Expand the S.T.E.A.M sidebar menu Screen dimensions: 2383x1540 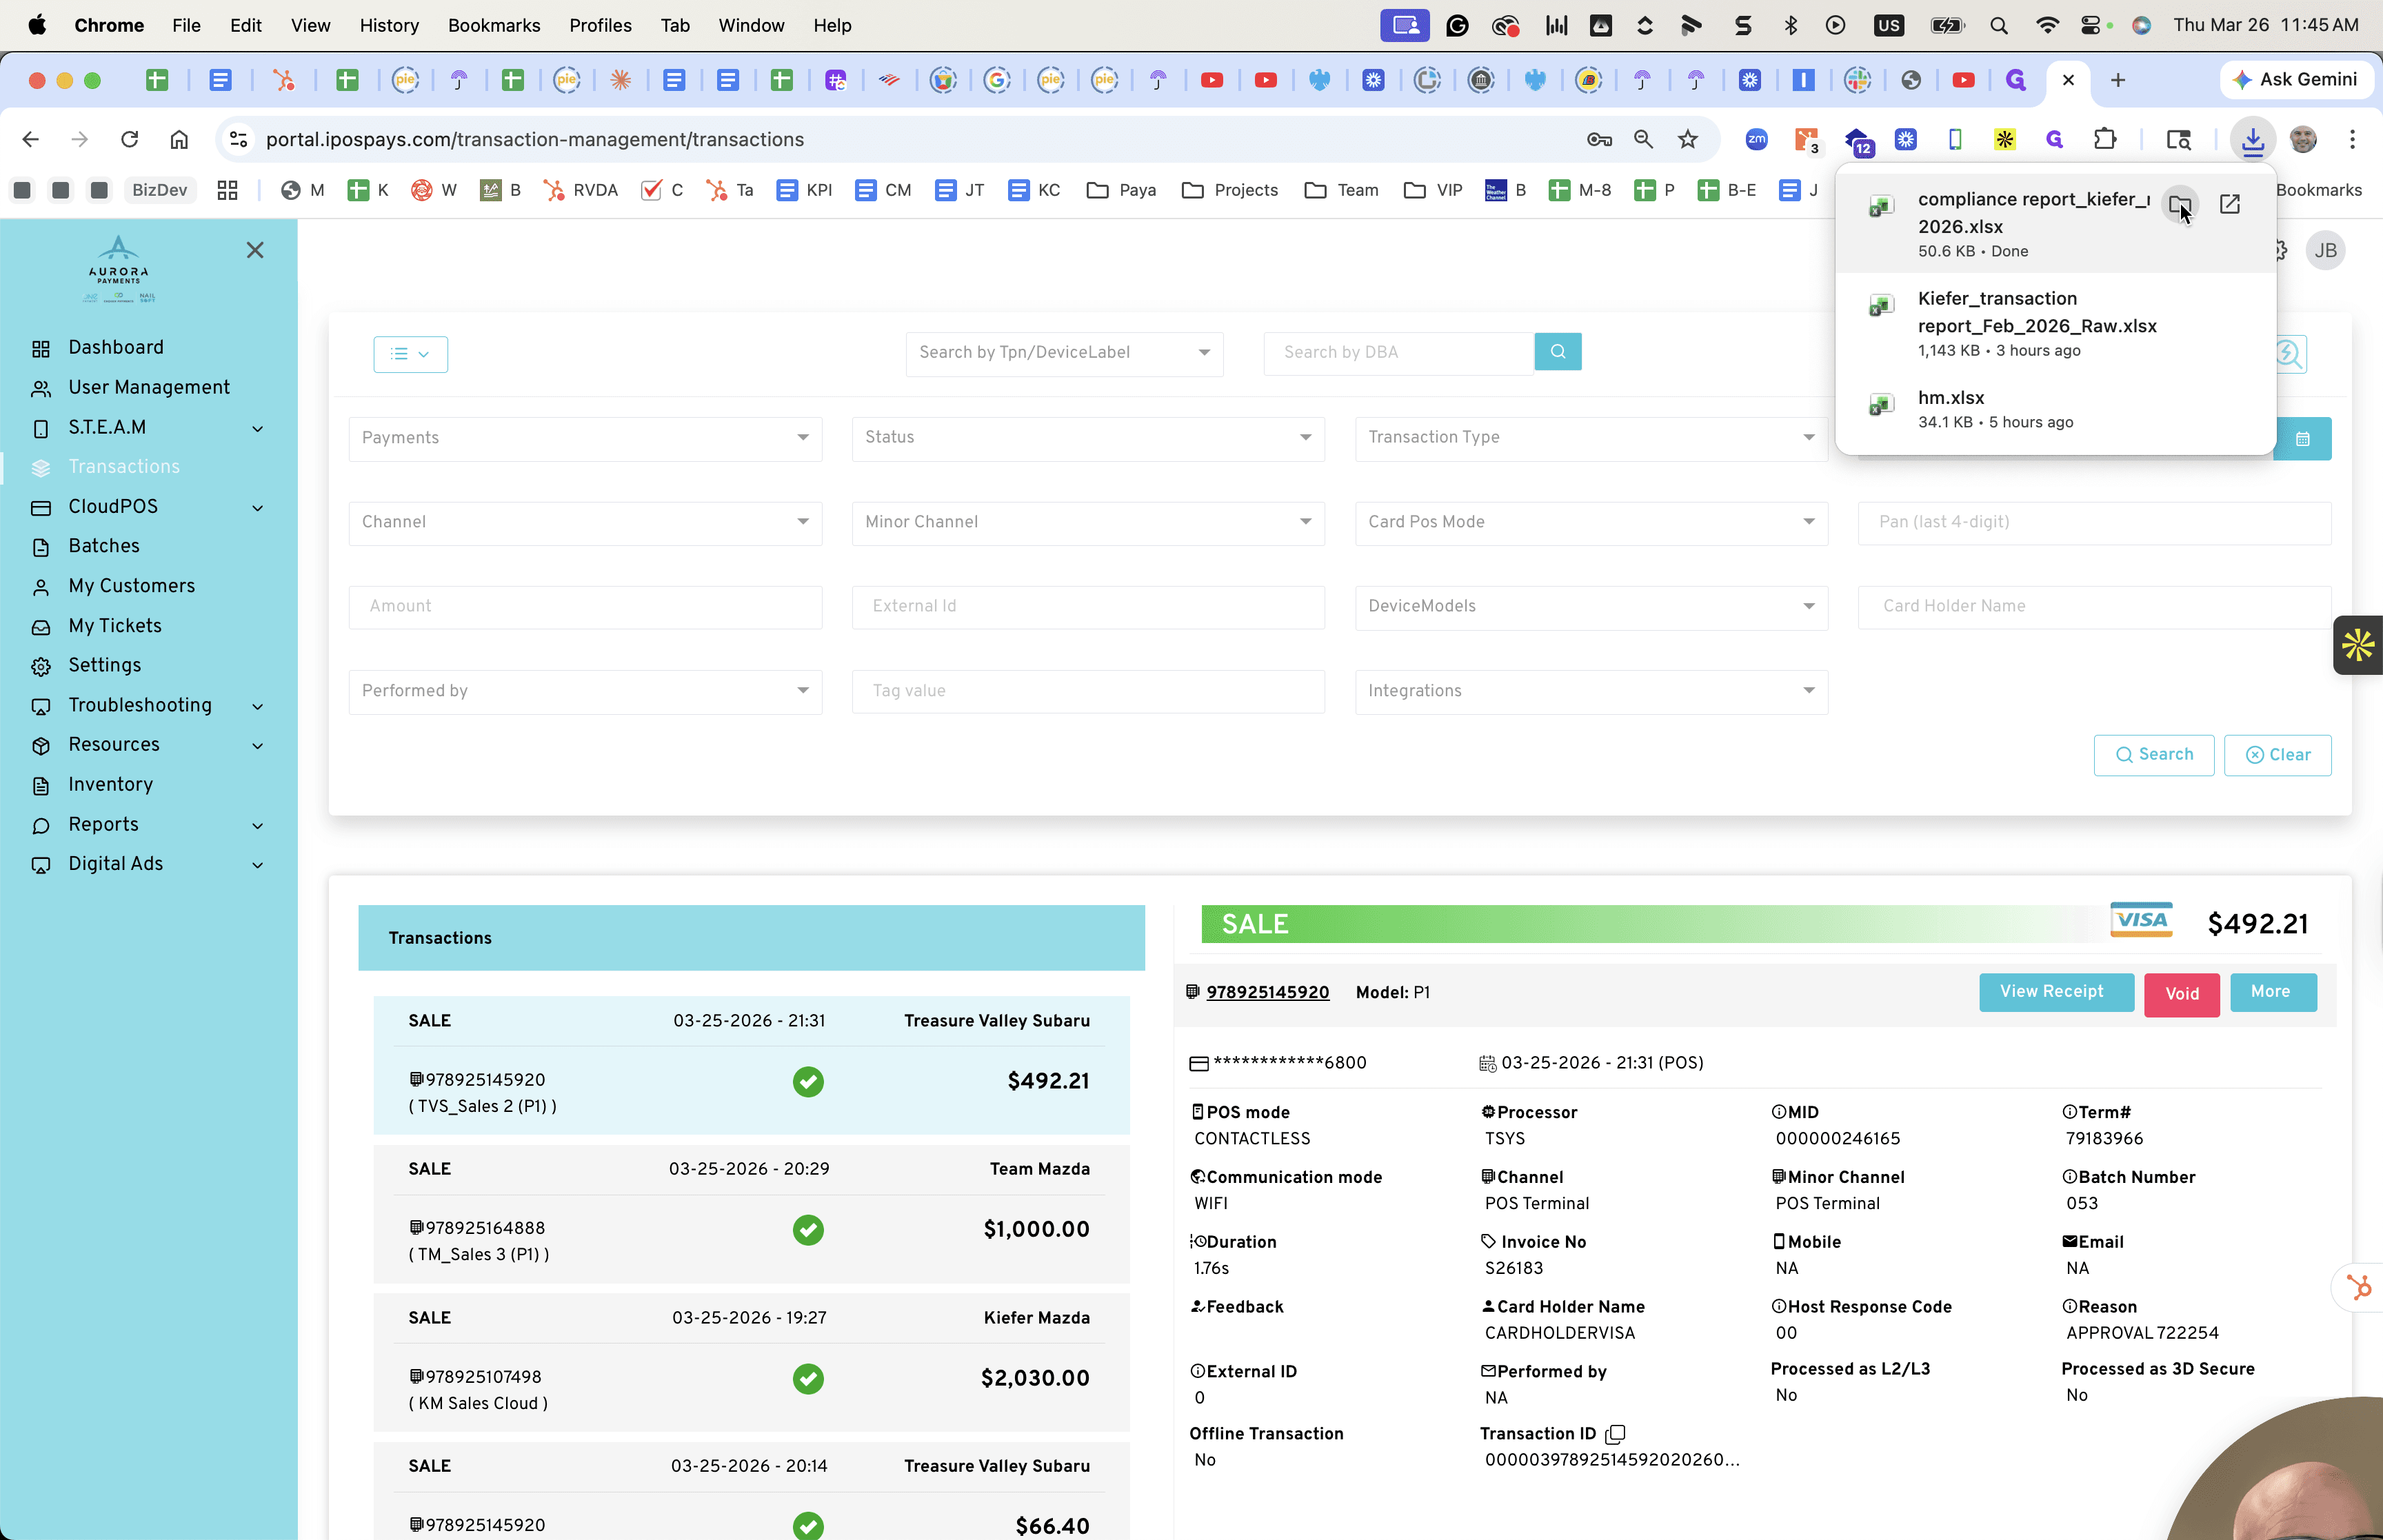149,428
